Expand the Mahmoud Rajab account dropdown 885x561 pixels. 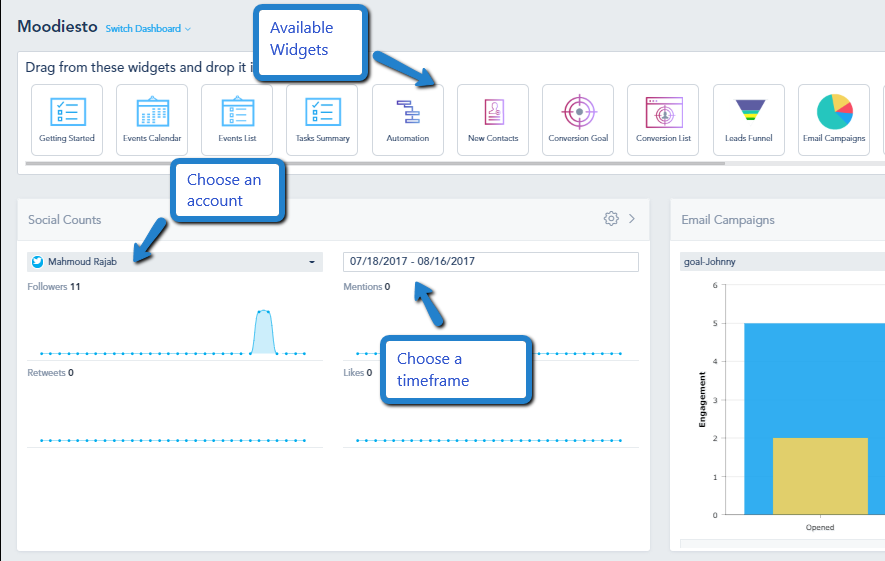pos(175,262)
